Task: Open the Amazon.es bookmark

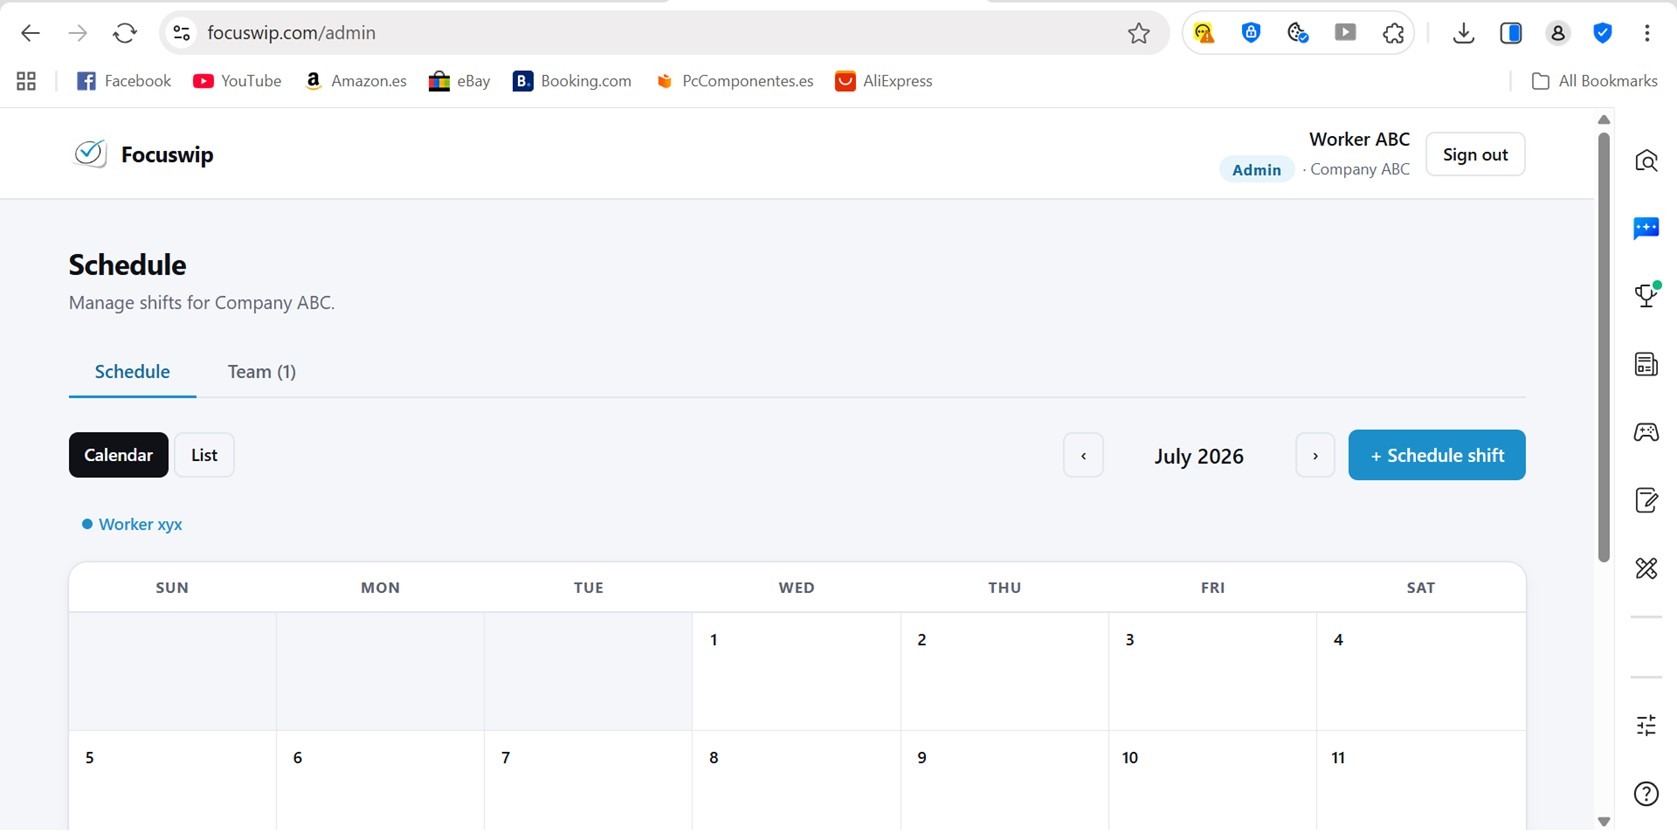Action: (x=355, y=81)
